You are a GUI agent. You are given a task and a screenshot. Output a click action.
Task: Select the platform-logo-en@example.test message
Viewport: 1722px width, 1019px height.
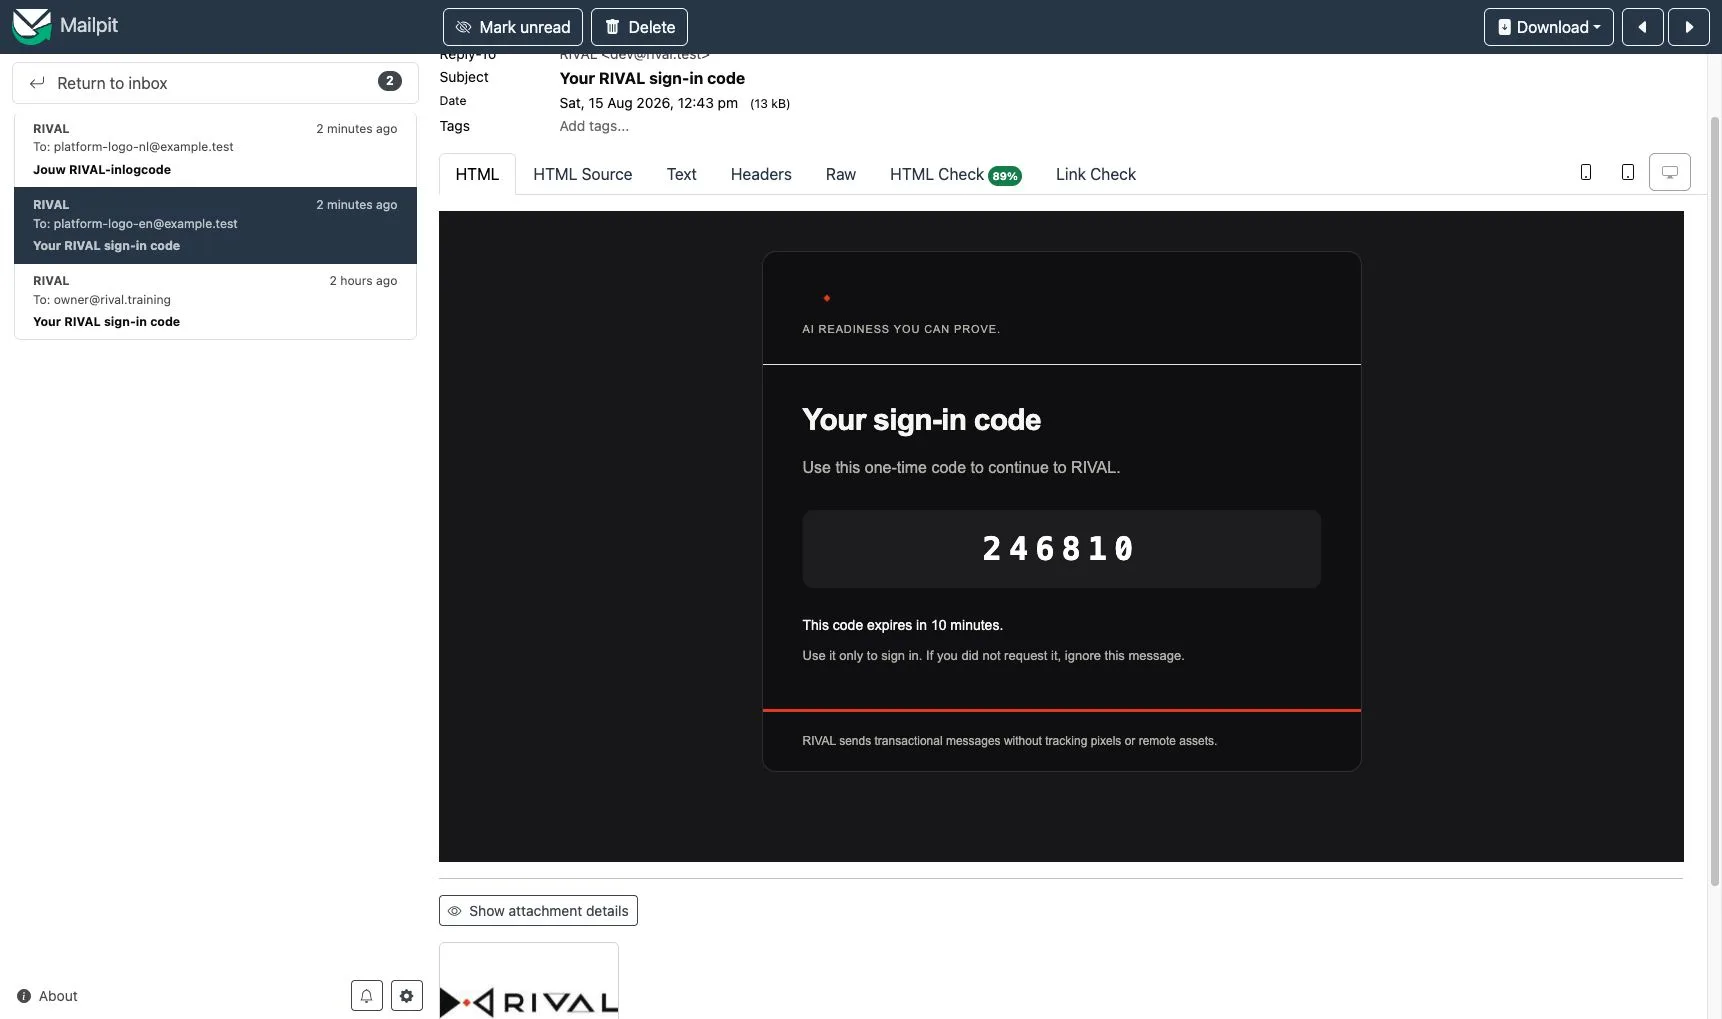tap(215, 225)
